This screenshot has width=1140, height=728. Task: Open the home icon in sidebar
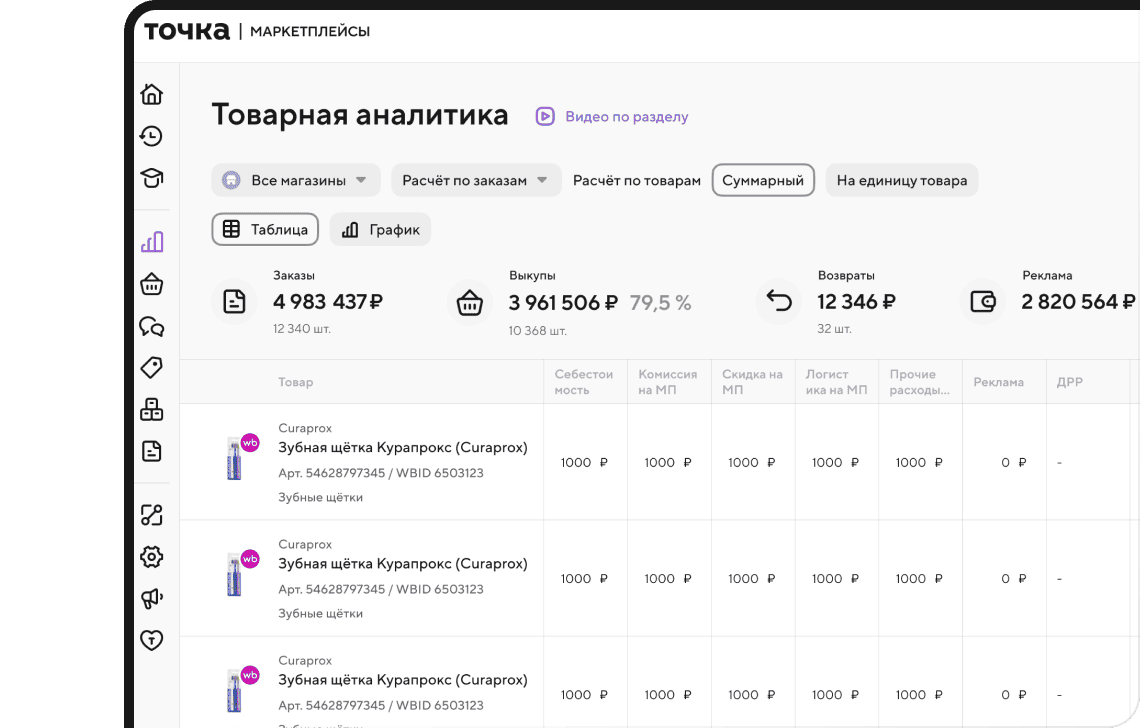click(151, 94)
